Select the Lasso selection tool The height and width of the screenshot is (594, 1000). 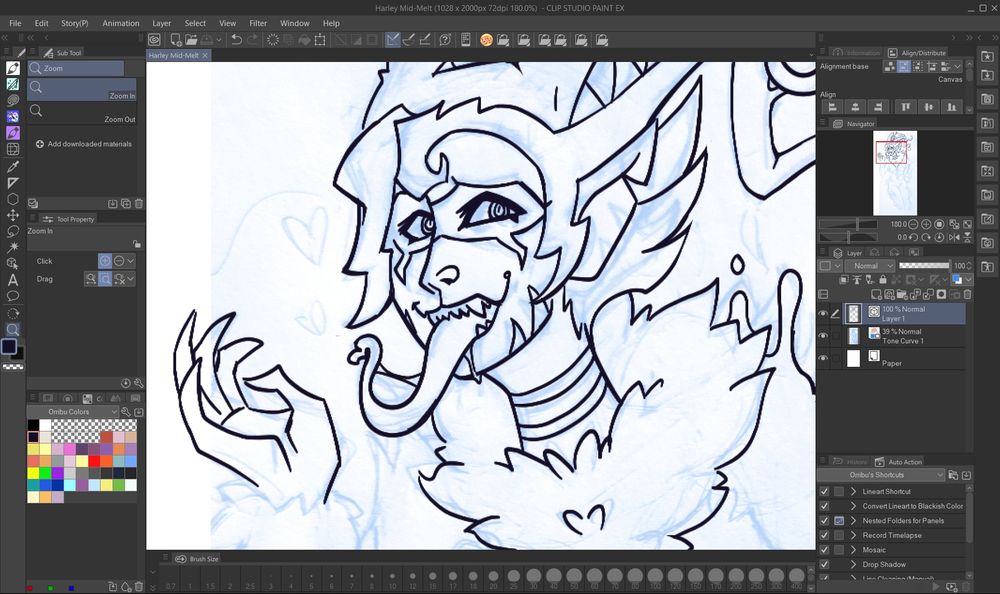(13, 231)
